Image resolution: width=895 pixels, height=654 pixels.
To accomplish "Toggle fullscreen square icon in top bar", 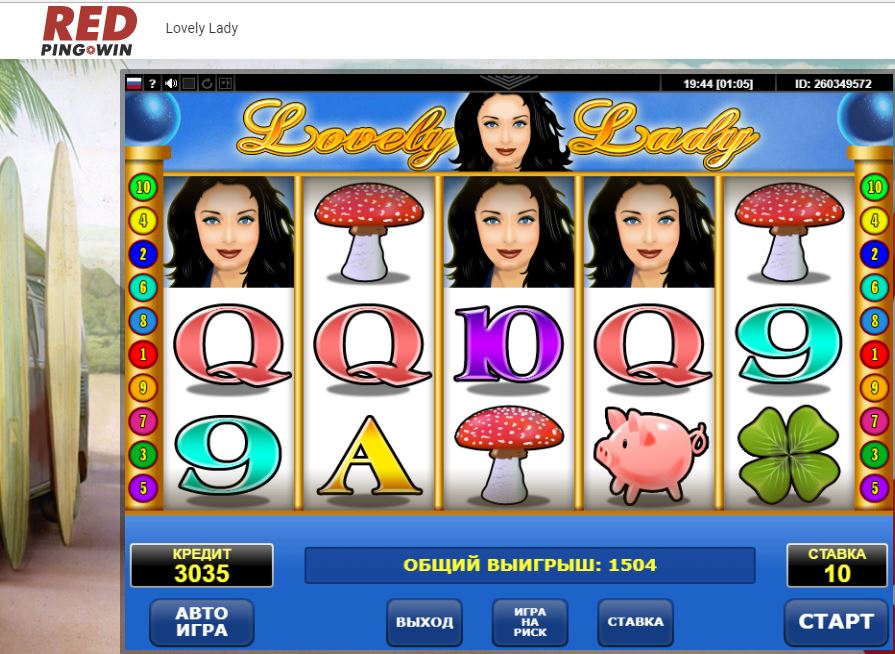I will [x=189, y=83].
